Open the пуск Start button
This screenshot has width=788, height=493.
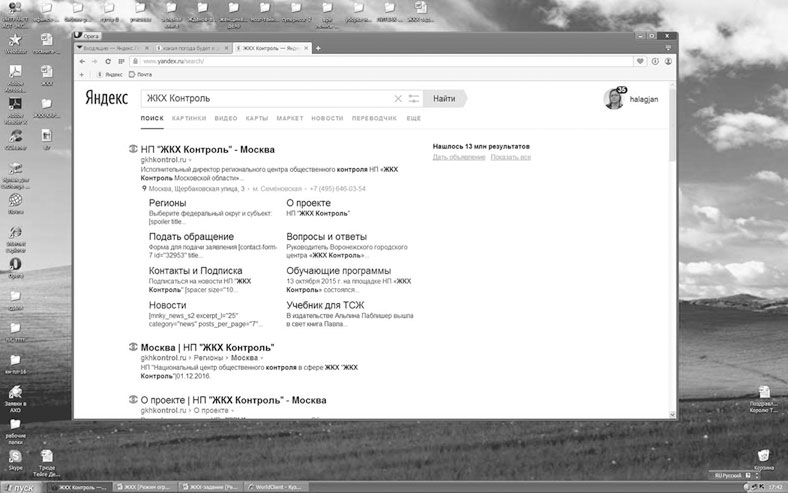coord(22,487)
